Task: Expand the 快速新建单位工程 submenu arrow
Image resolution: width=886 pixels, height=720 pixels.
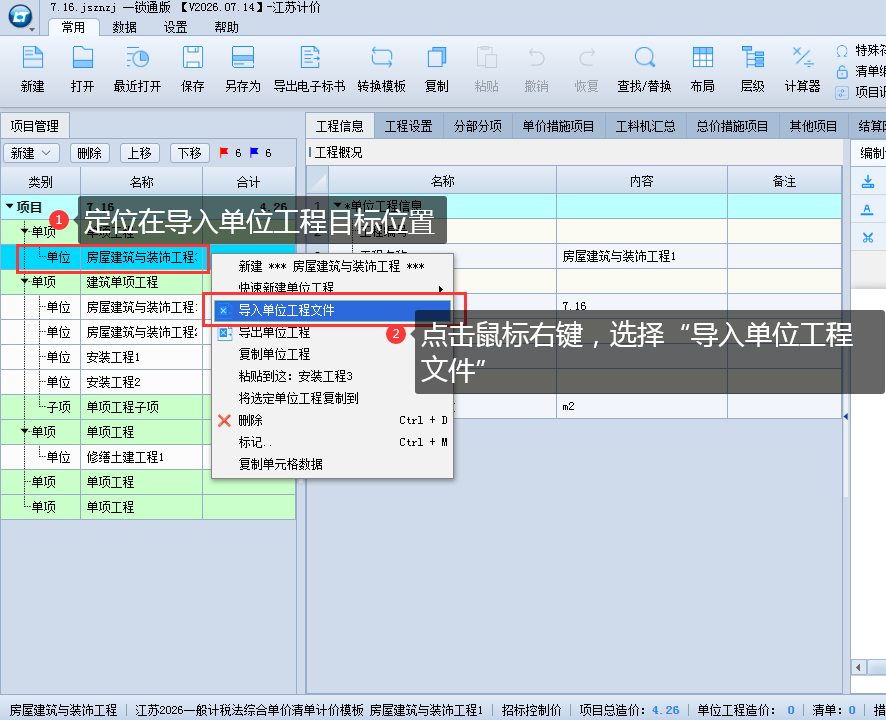Action: point(441,289)
